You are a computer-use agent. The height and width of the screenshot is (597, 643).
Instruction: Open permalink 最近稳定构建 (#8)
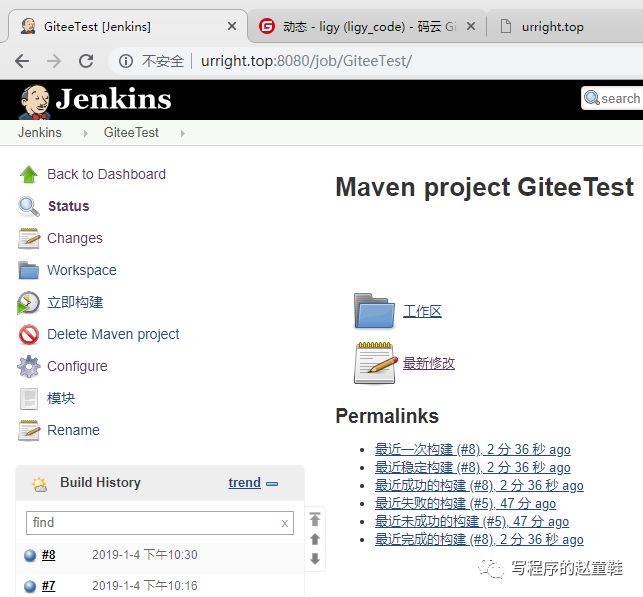tap(472, 467)
